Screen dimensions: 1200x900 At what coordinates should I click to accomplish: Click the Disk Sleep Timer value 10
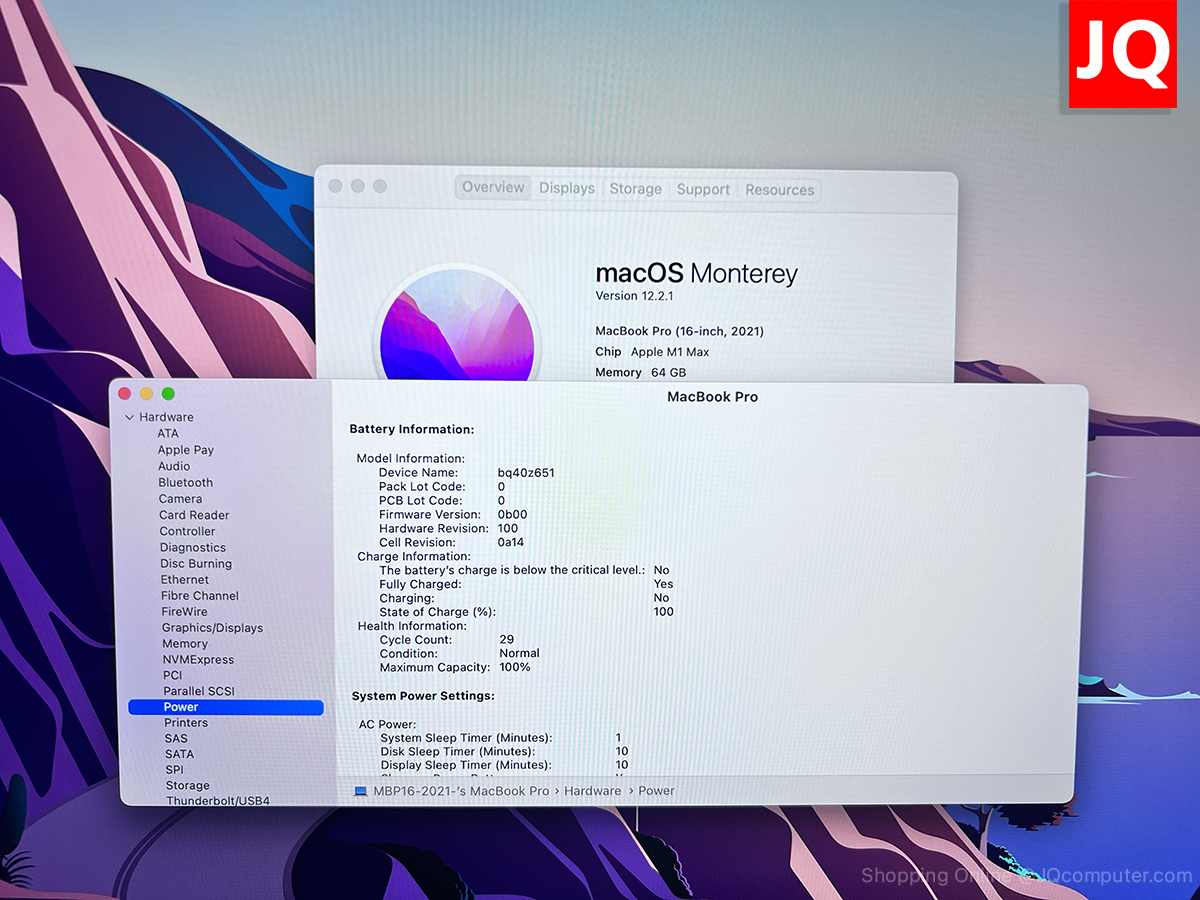[622, 751]
